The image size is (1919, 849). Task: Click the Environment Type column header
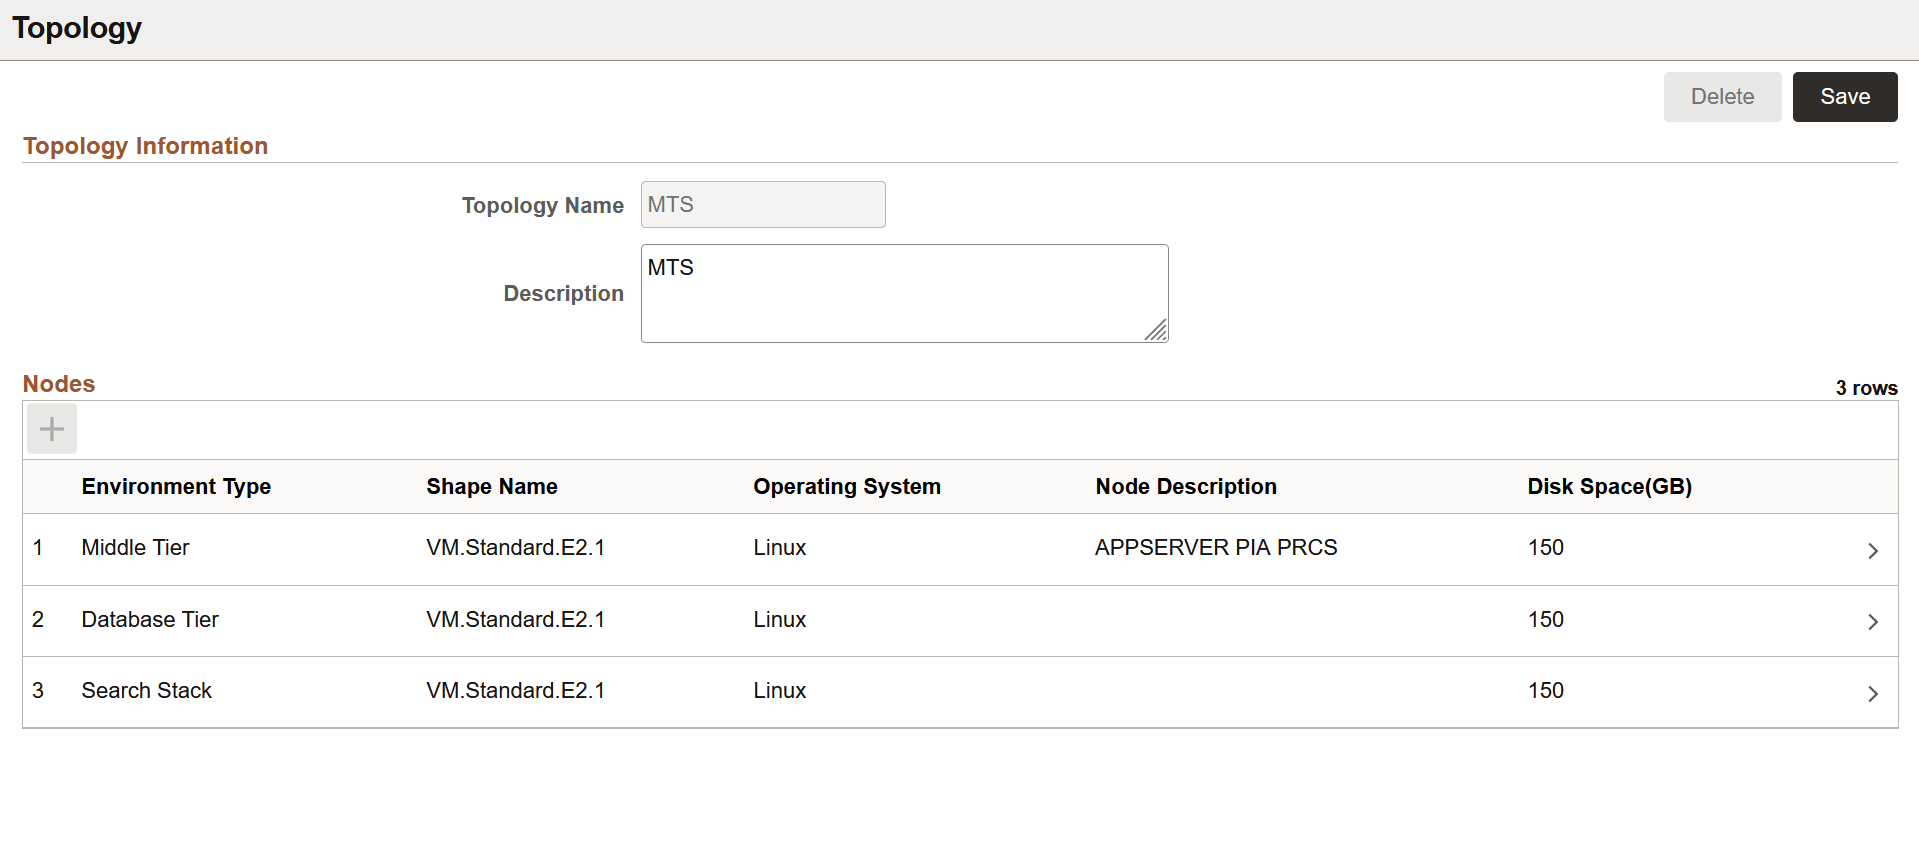[176, 487]
